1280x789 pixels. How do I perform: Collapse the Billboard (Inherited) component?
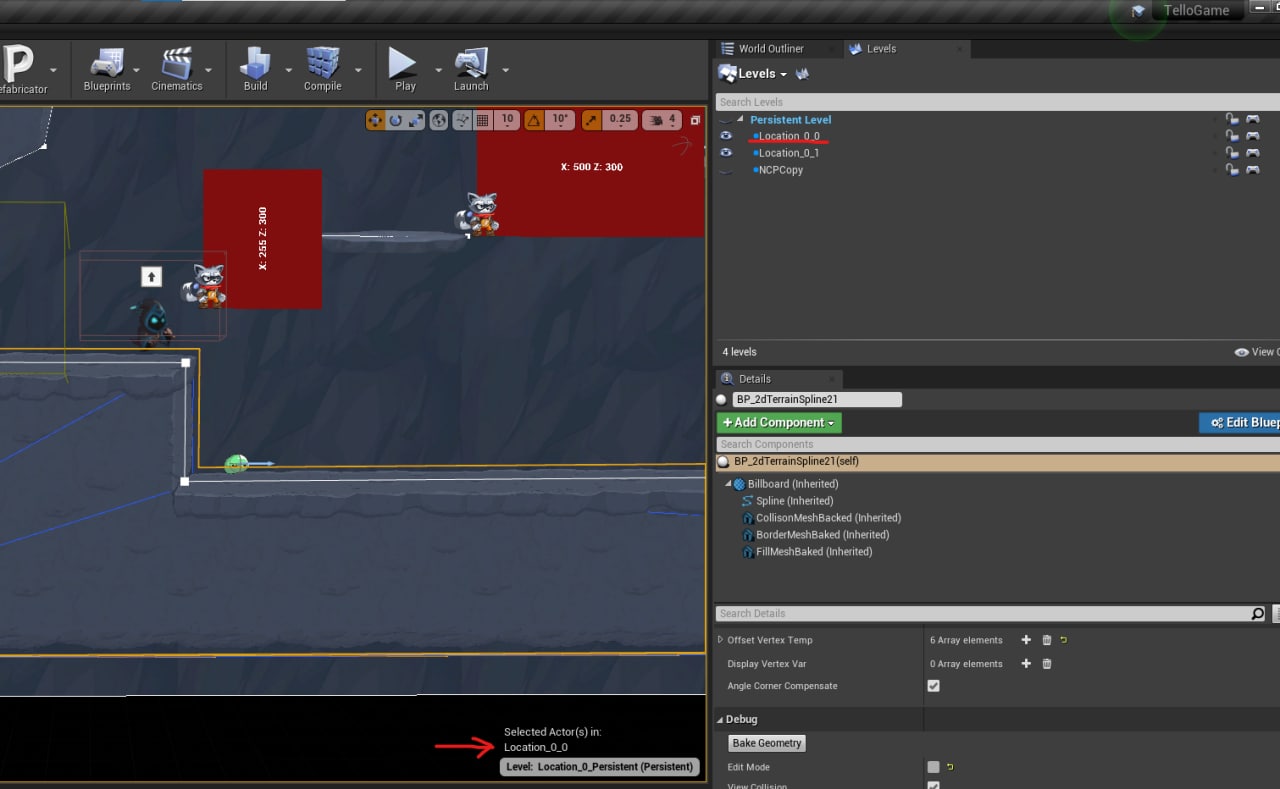pyautogui.click(x=728, y=484)
